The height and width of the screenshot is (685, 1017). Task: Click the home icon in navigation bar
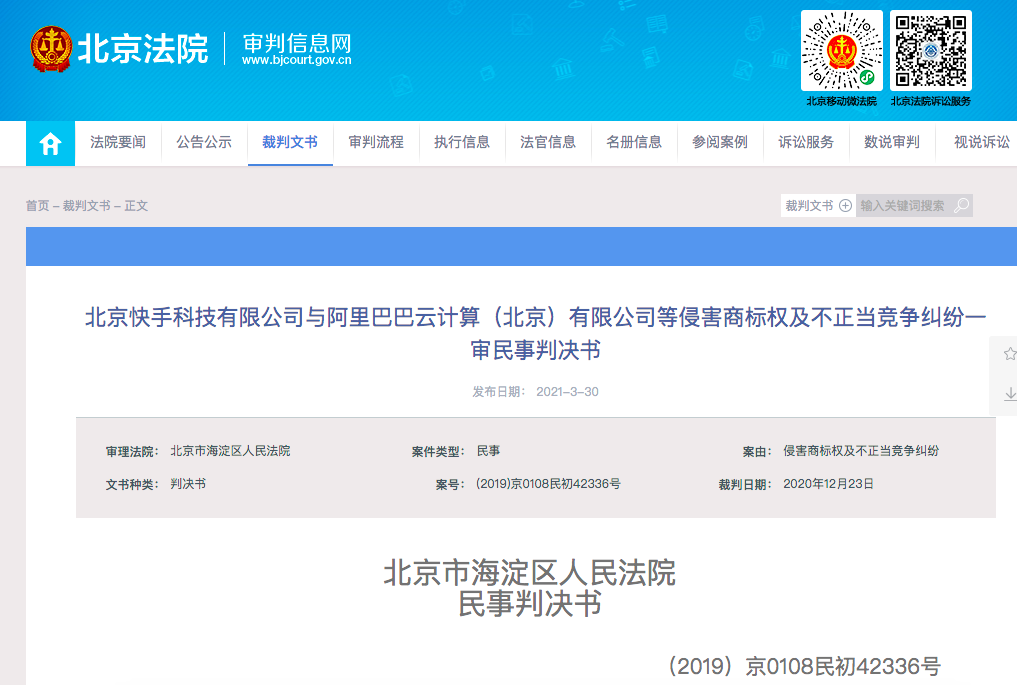[50, 143]
